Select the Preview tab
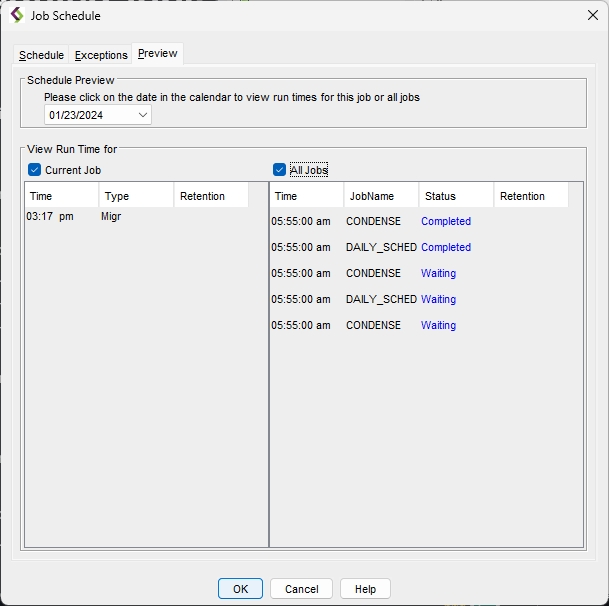The width and height of the screenshot is (609, 606). pyautogui.click(x=158, y=54)
